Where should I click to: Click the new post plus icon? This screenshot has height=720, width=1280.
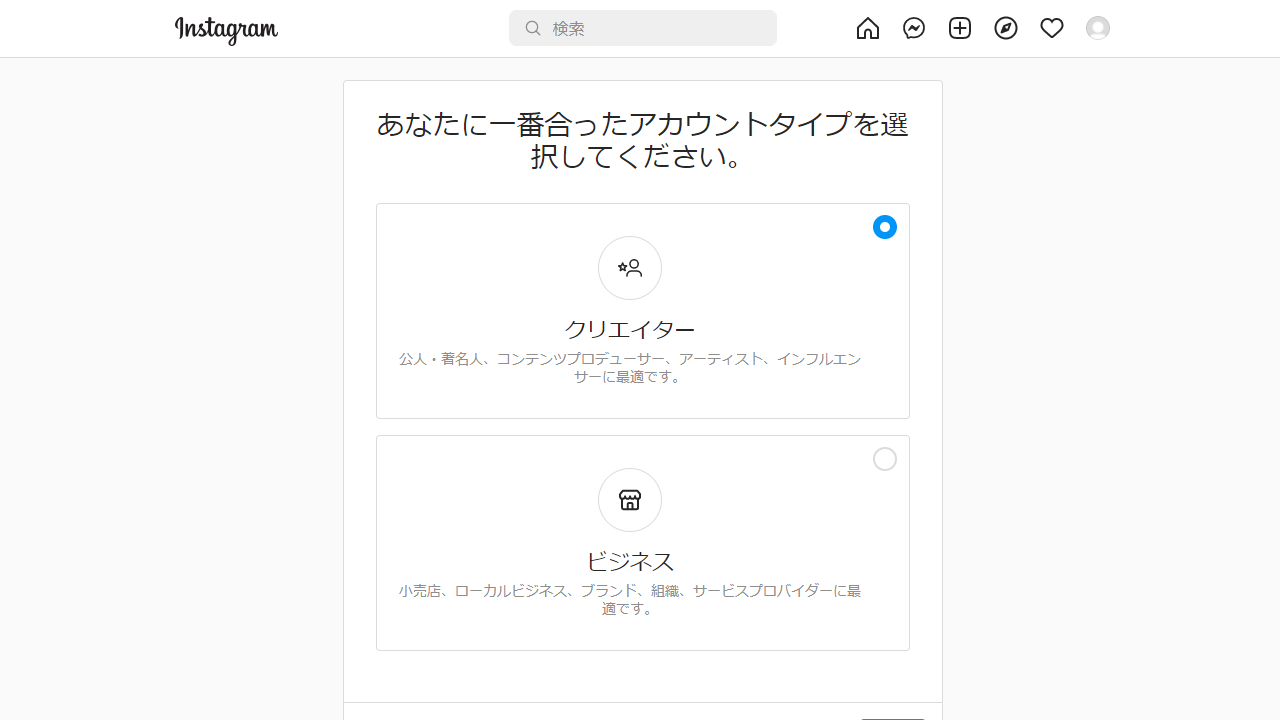pyautogui.click(x=959, y=28)
